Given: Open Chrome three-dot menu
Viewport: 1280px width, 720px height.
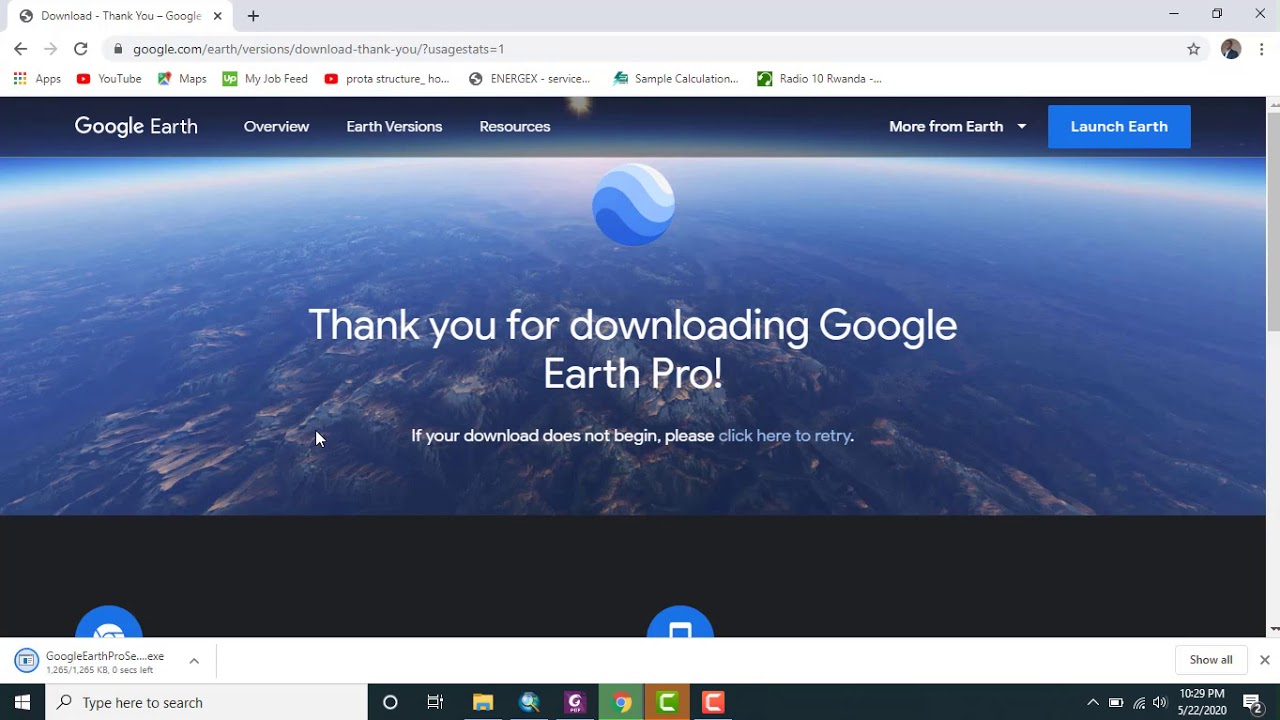Looking at the screenshot, I should click(x=1262, y=49).
